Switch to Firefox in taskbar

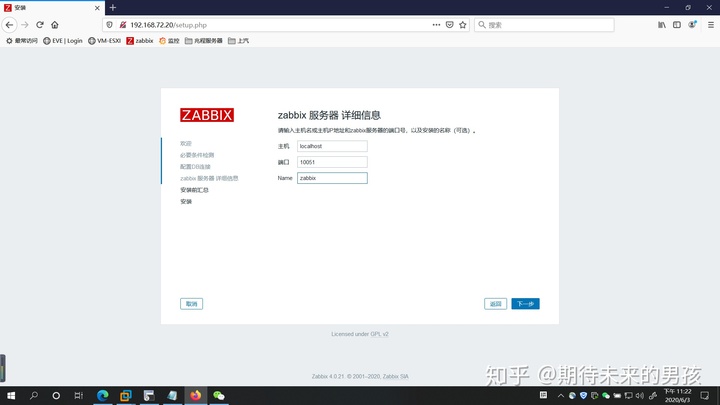click(x=196, y=395)
